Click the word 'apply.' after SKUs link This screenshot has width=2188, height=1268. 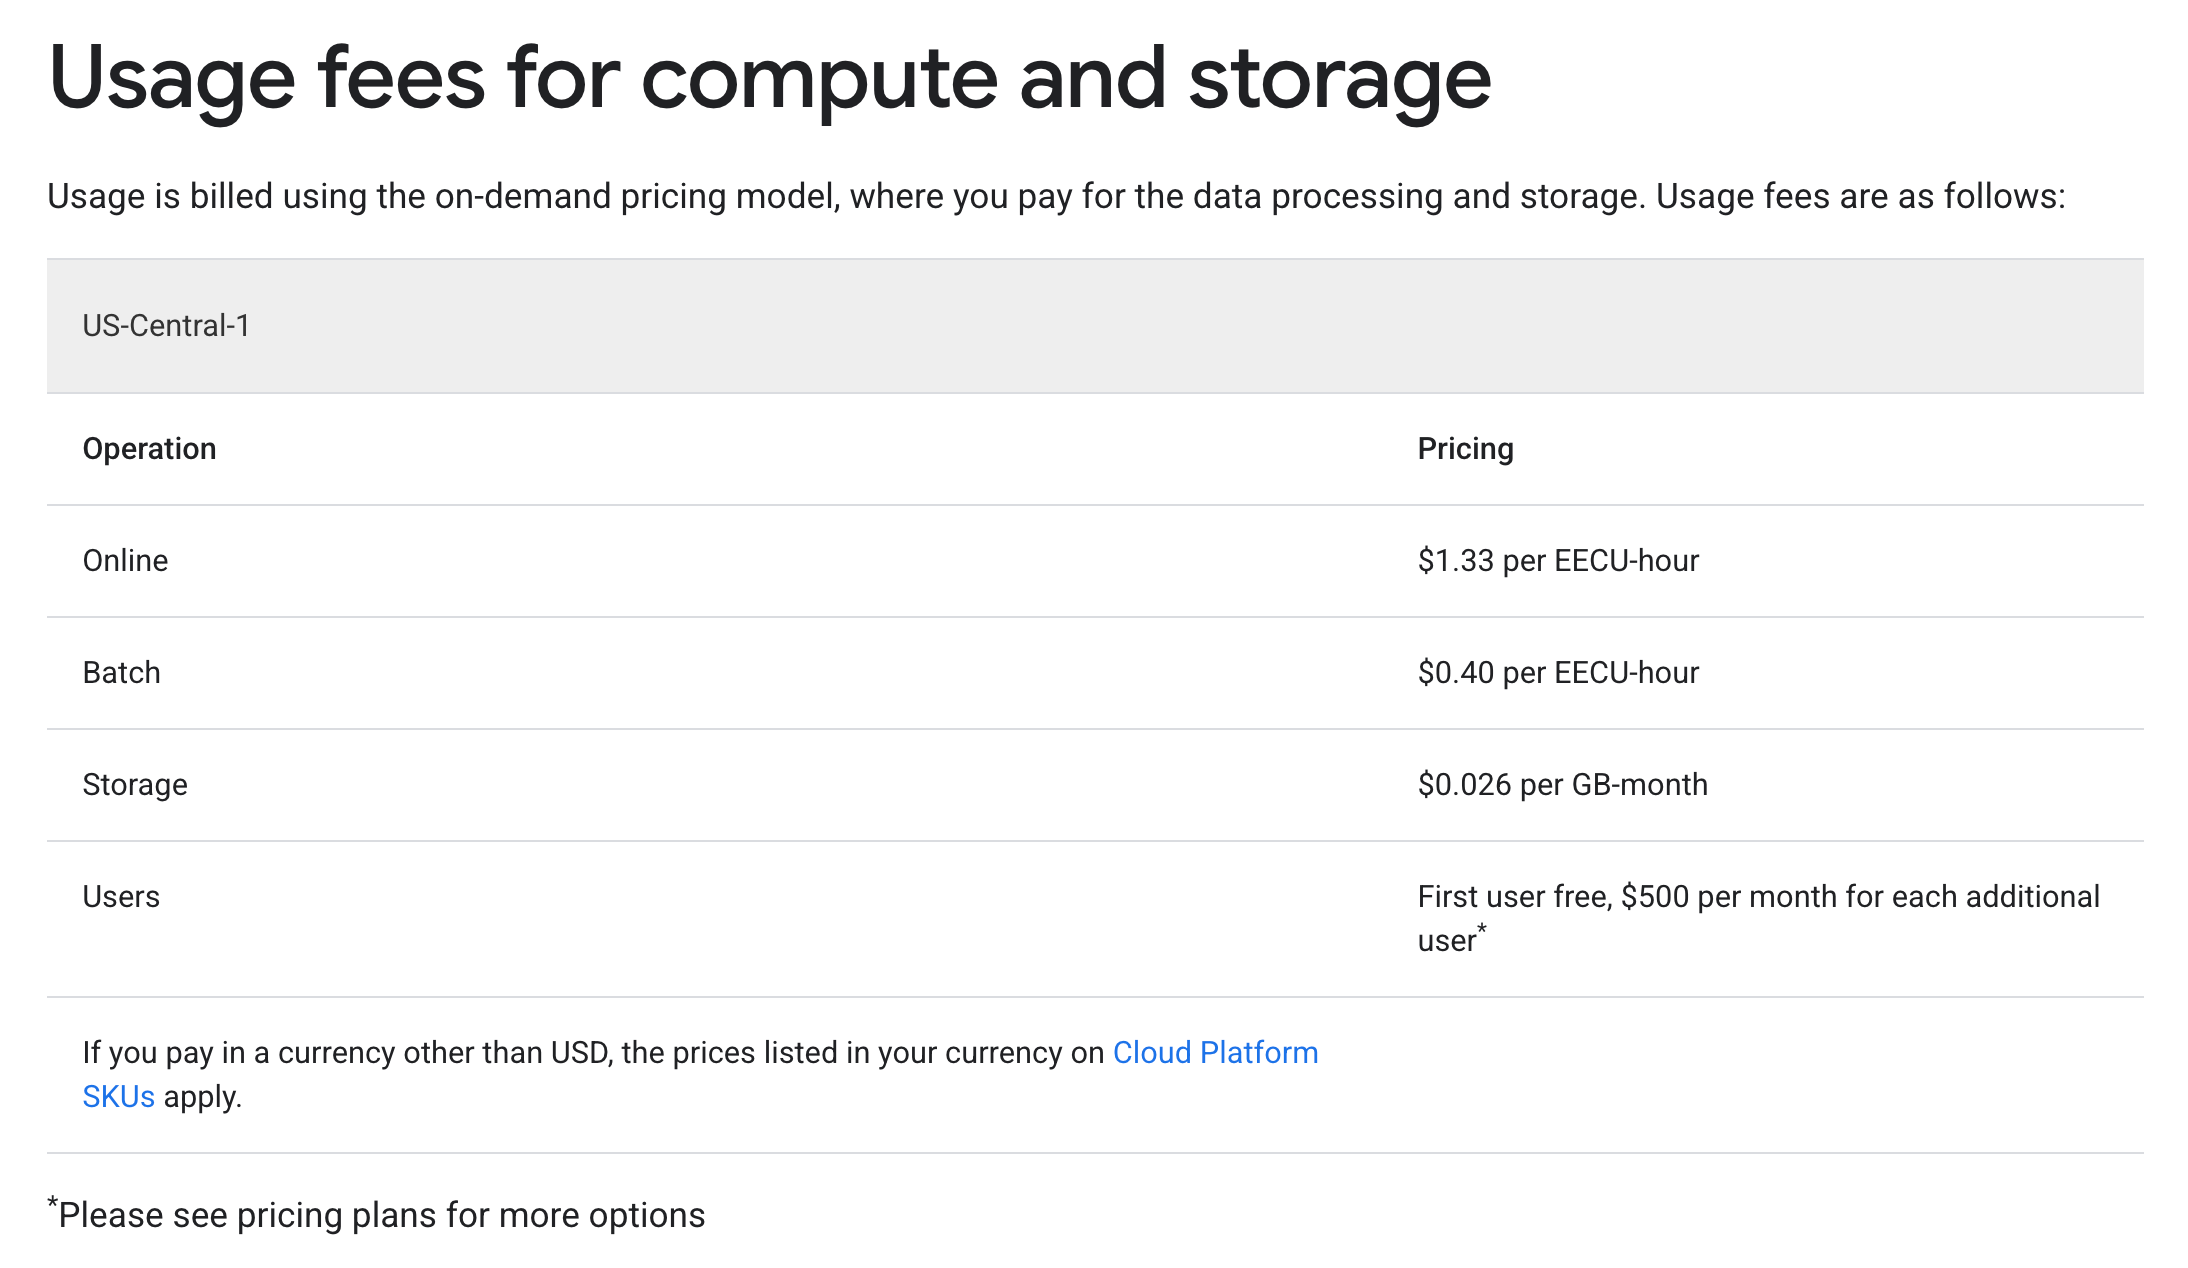pyautogui.click(x=203, y=1098)
